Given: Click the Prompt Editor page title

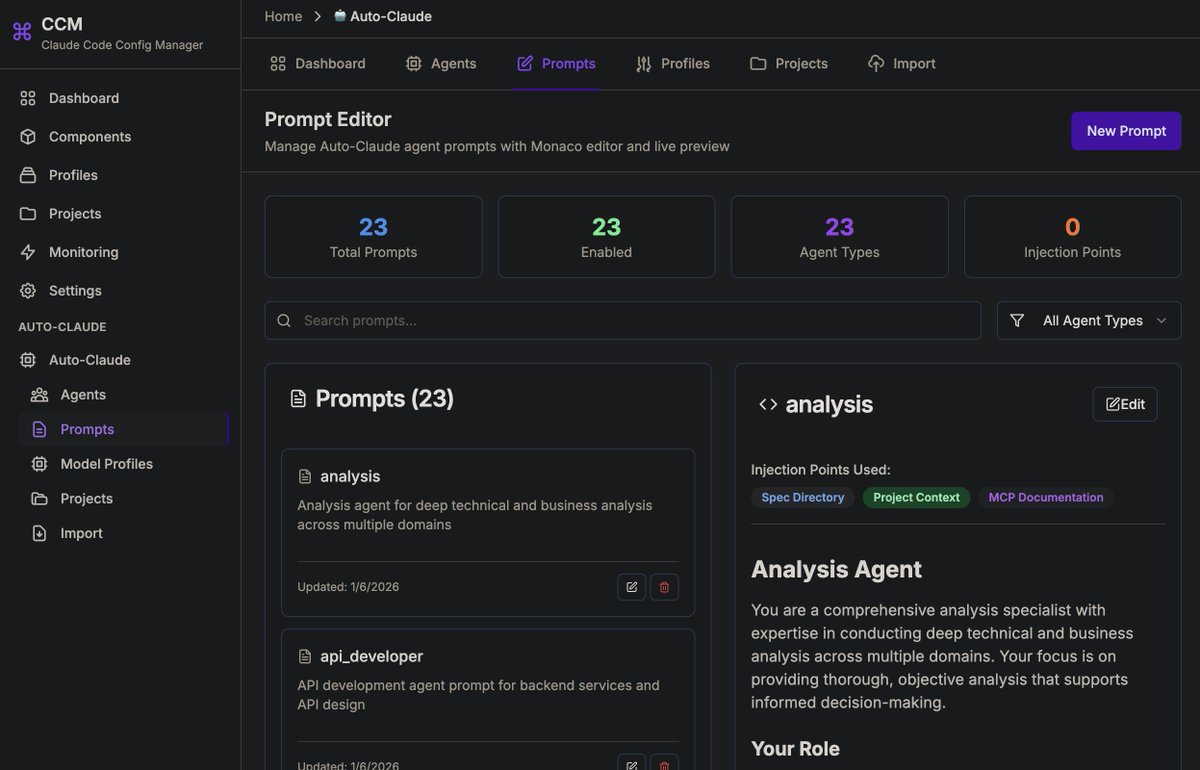Looking at the screenshot, I should pos(328,119).
